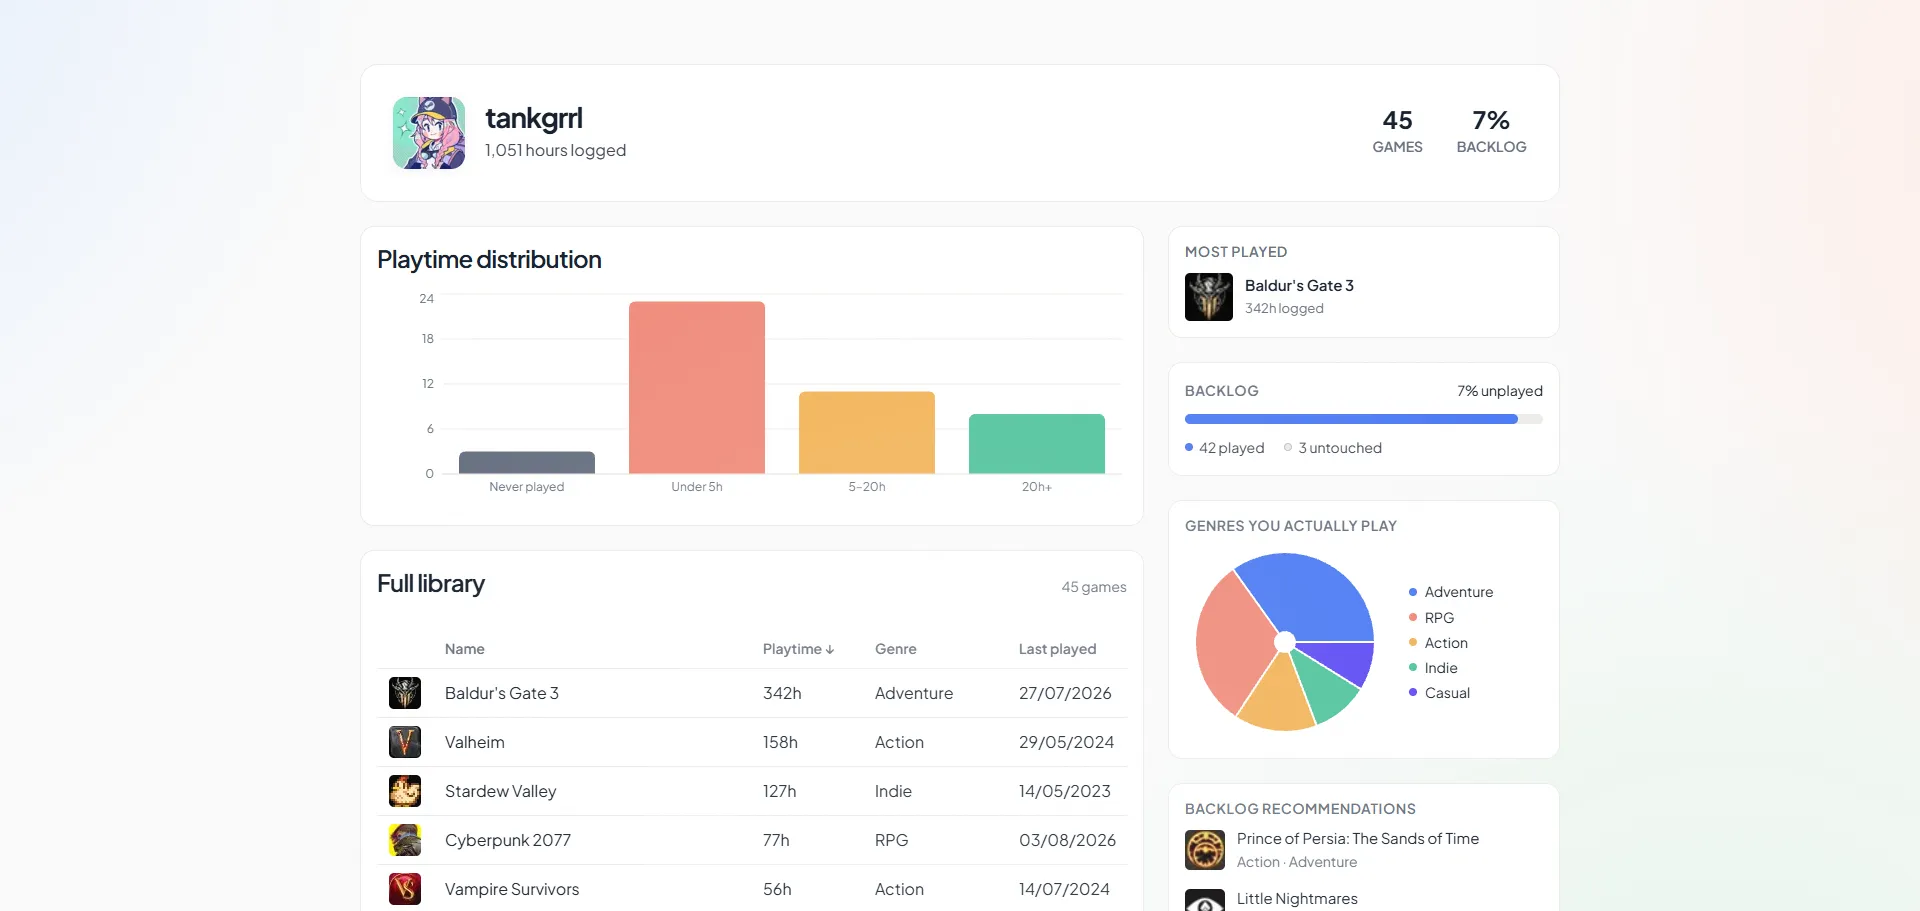Click the backlog progress bar

pos(1364,419)
